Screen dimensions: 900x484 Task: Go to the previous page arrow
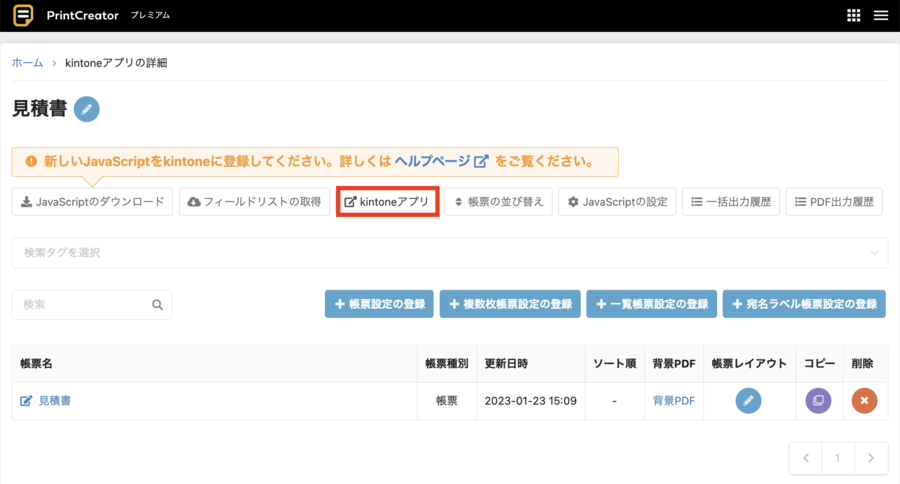point(806,458)
